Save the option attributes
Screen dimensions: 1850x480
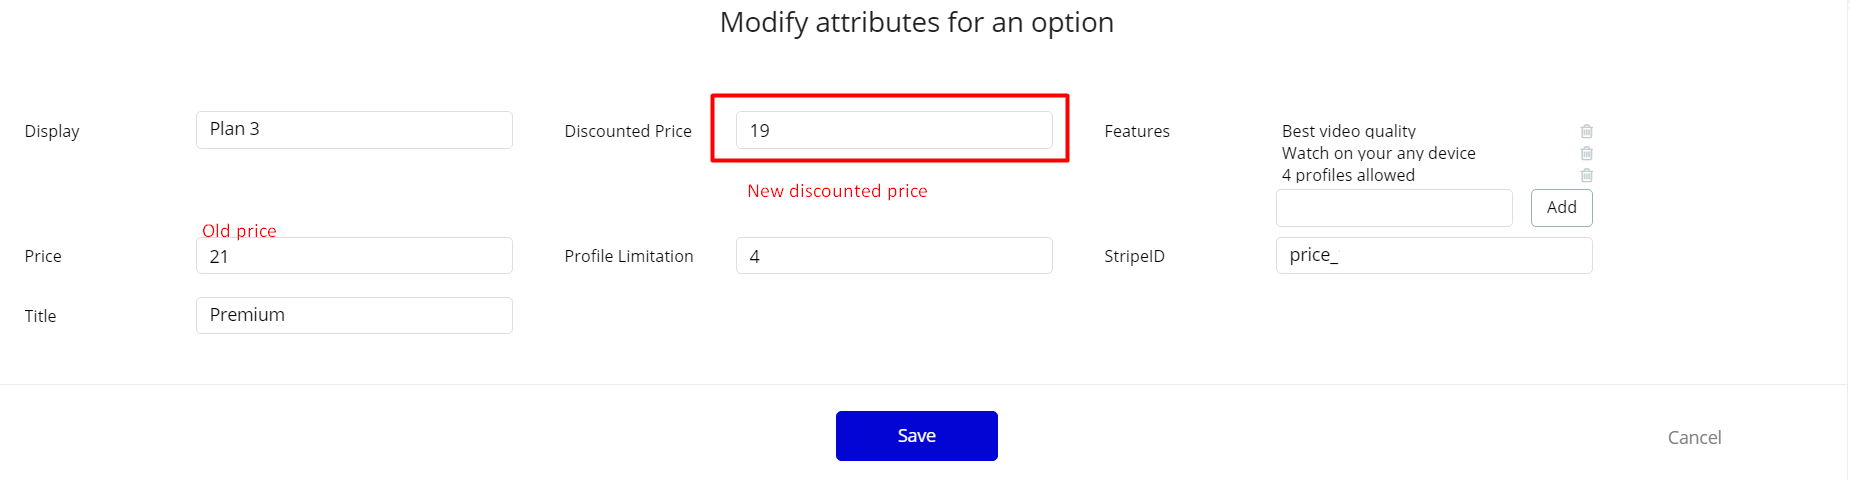[916, 436]
